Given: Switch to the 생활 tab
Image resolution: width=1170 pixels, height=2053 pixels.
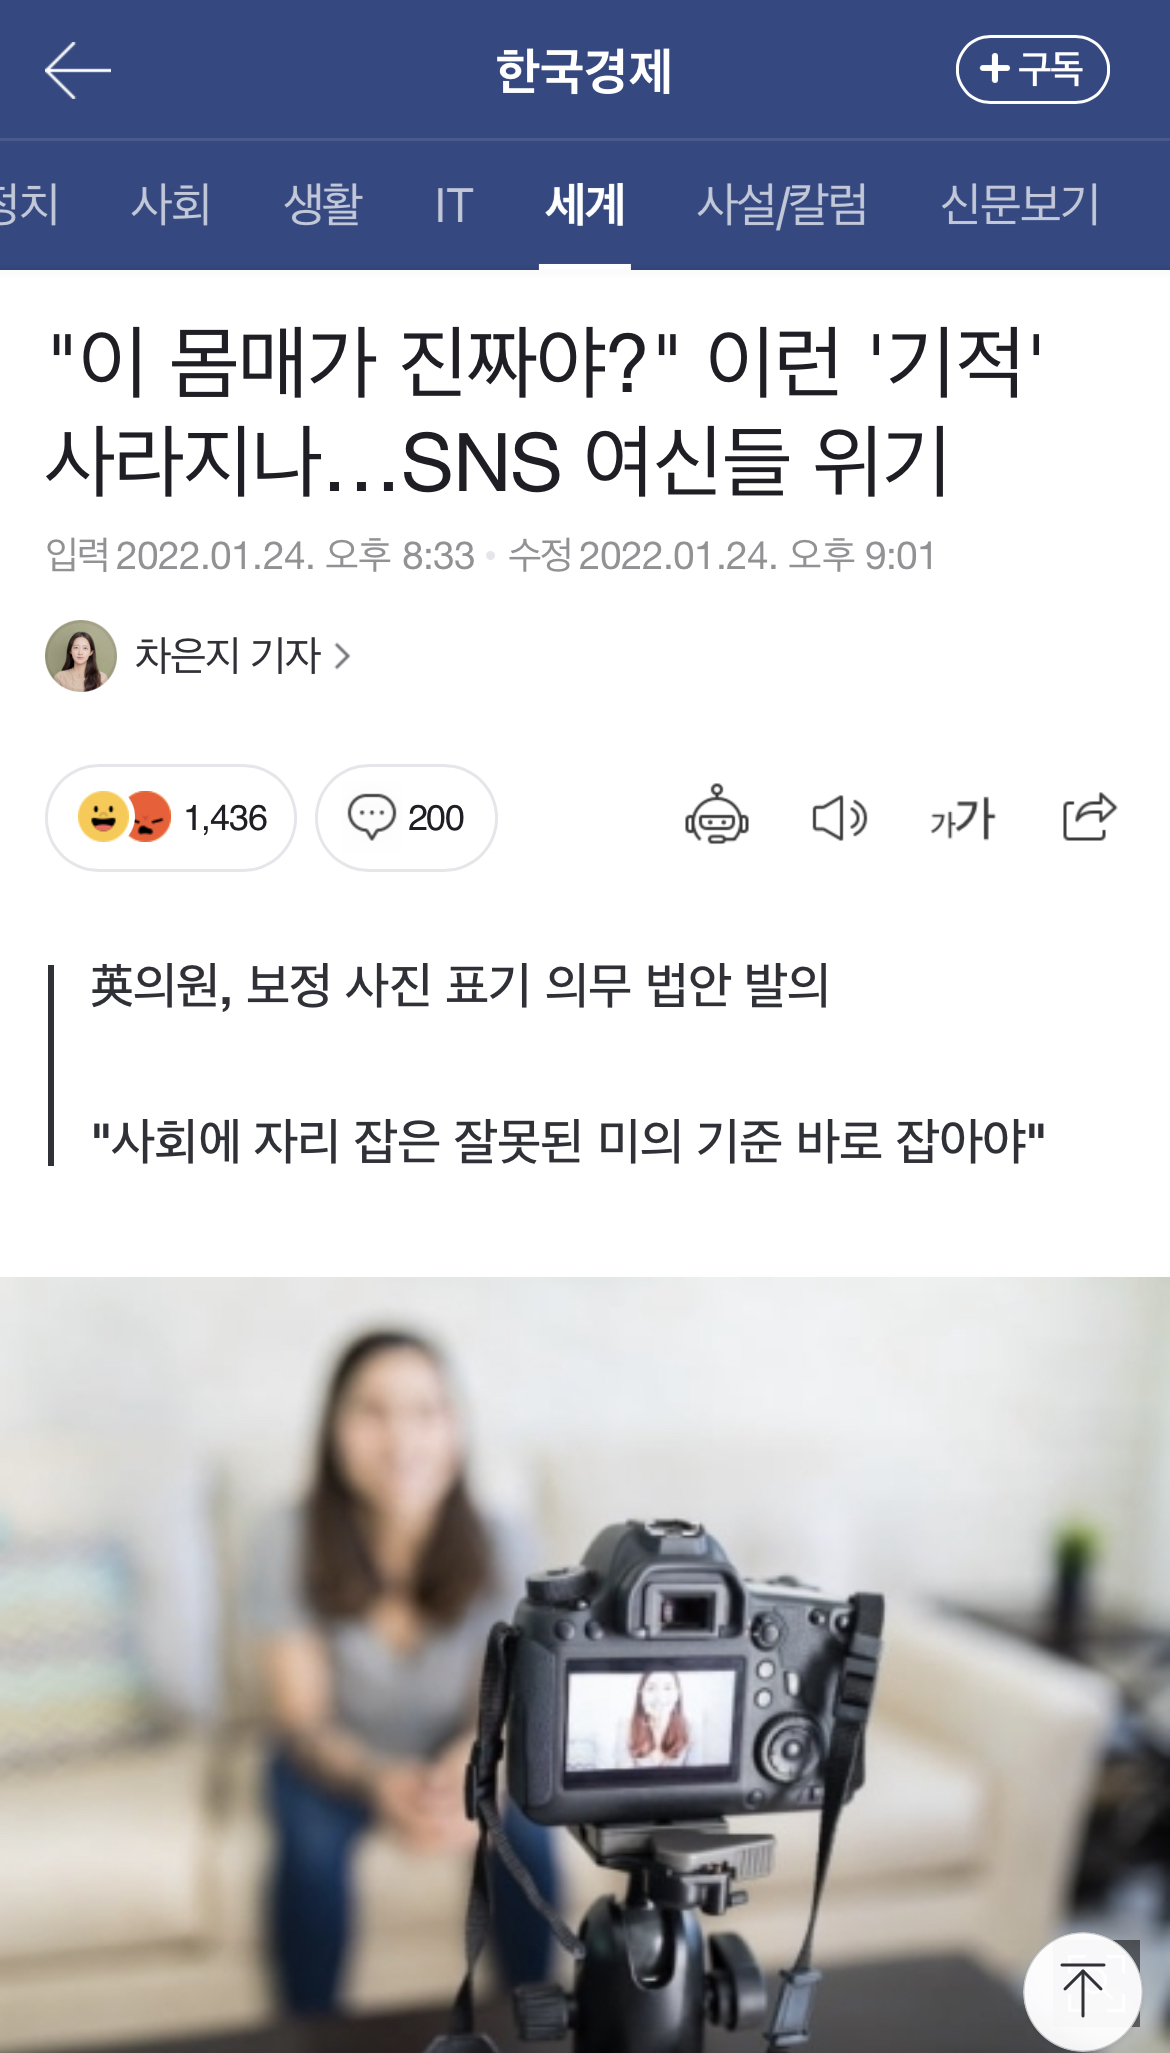Looking at the screenshot, I should (x=322, y=204).
